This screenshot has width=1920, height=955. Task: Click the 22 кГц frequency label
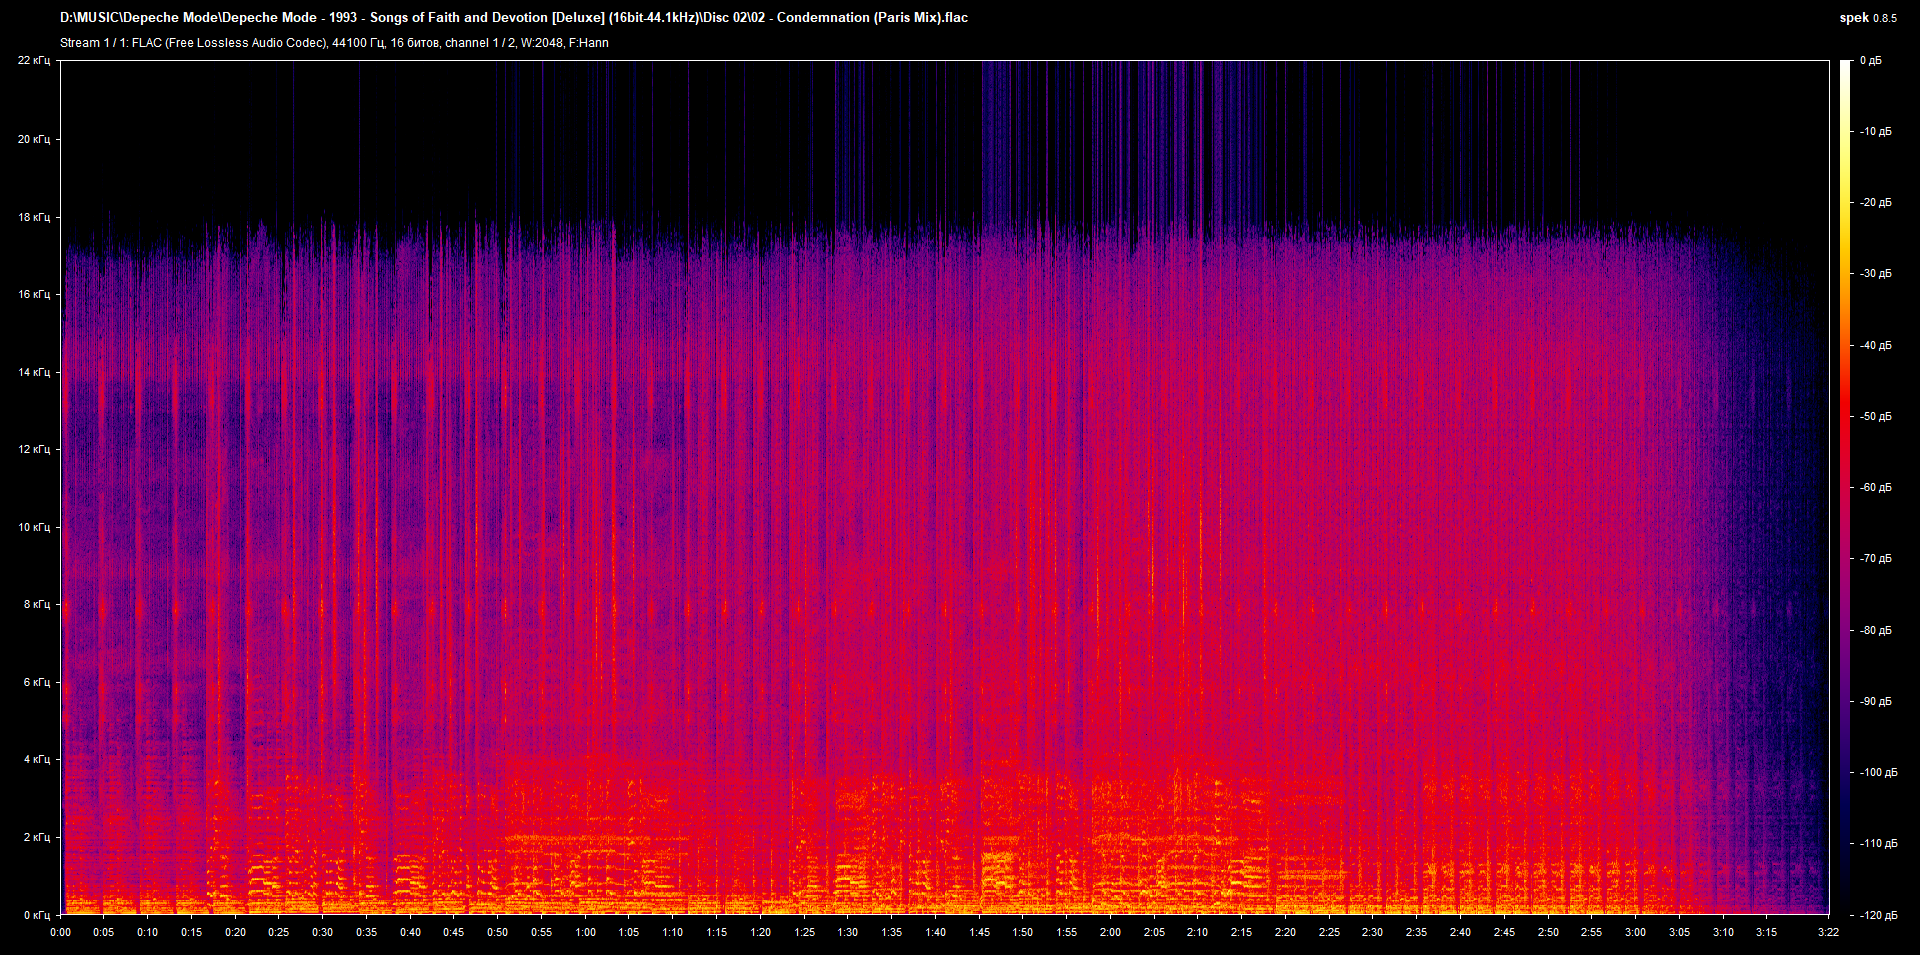pyautogui.click(x=33, y=61)
